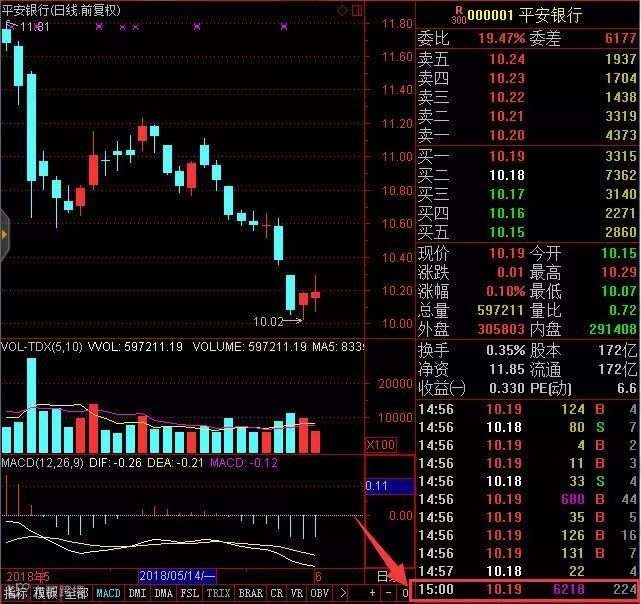641x604 pixels.
Task: Show more indicator tabs with the > arrow
Action: point(343,592)
